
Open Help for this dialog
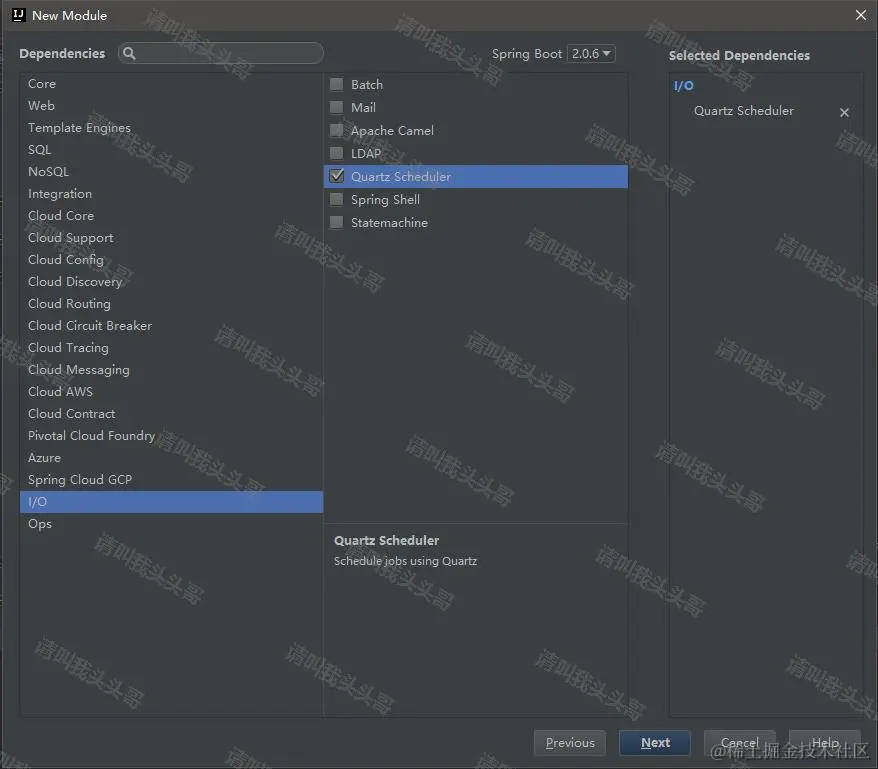(x=825, y=743)
